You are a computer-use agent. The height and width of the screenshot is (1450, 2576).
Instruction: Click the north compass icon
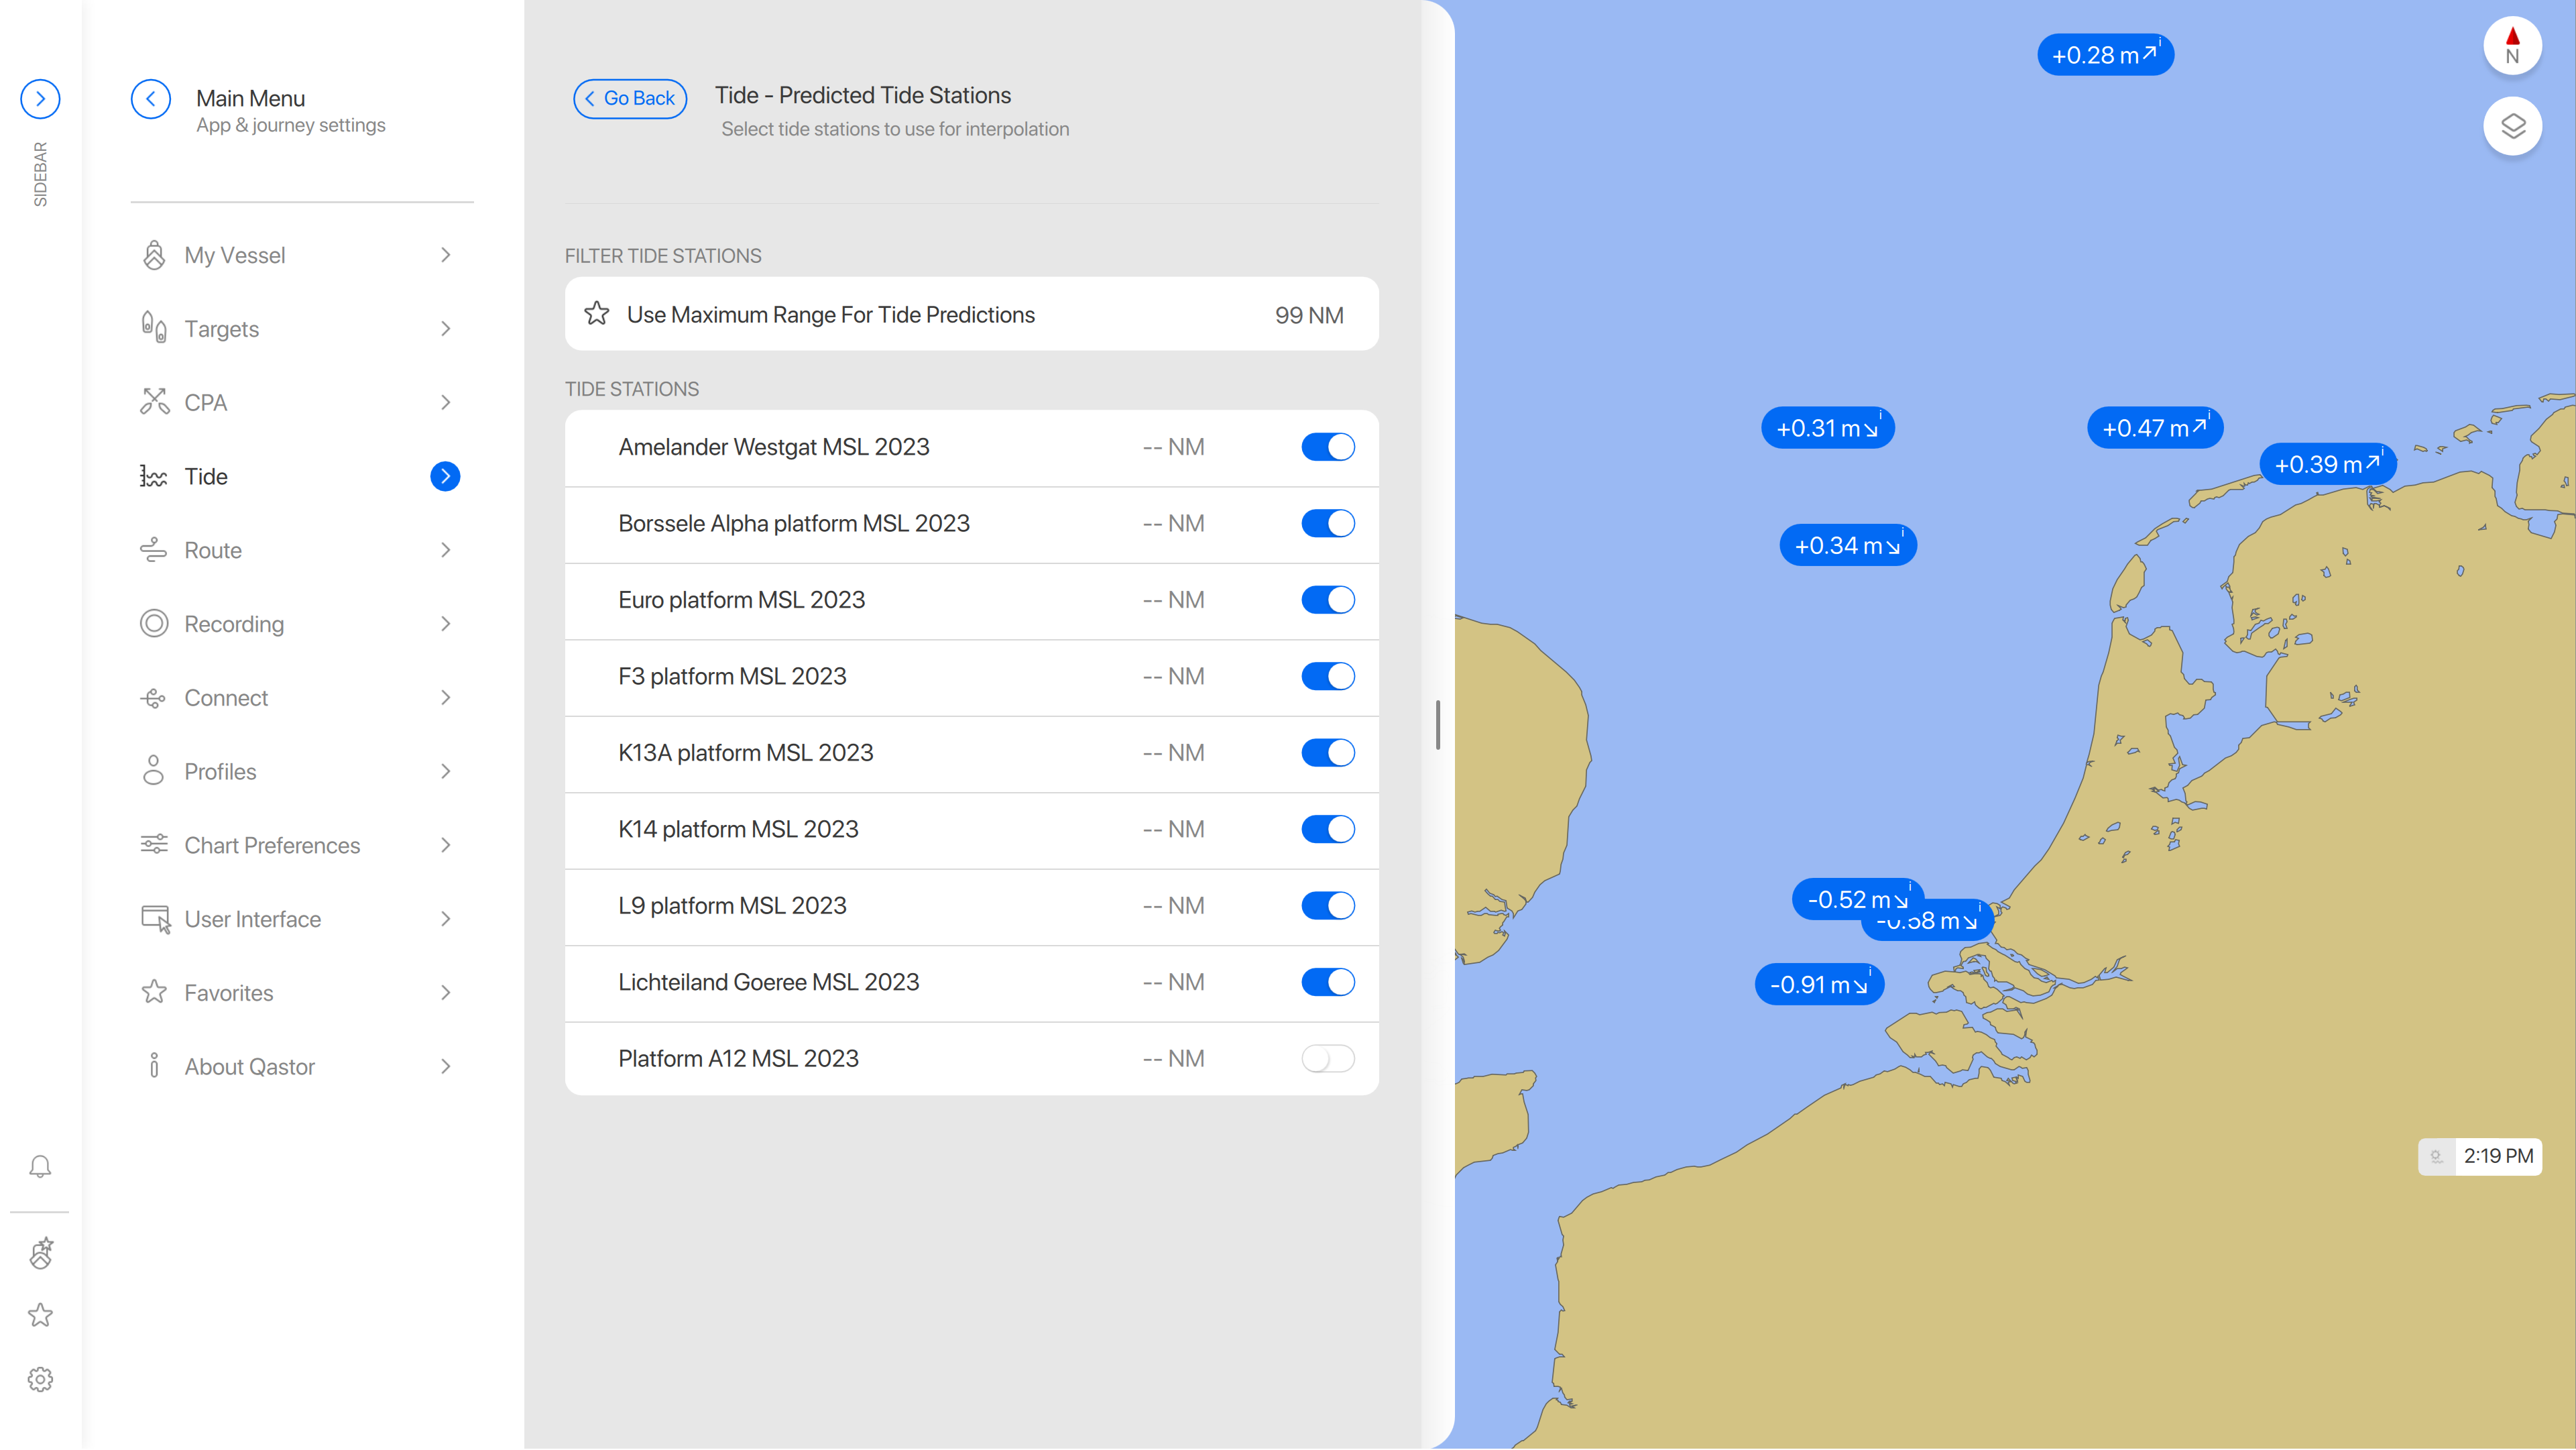tap(2512, 46)
